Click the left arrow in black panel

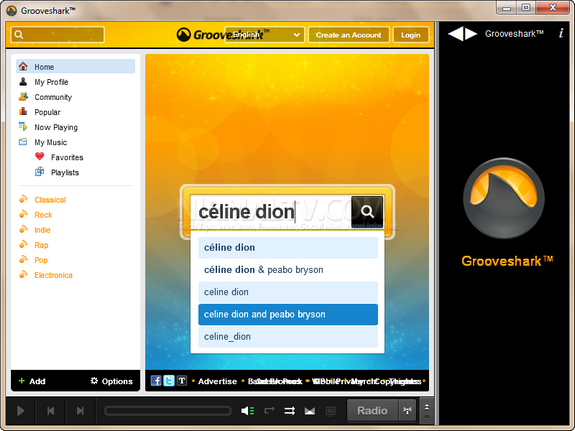point(455,34)
